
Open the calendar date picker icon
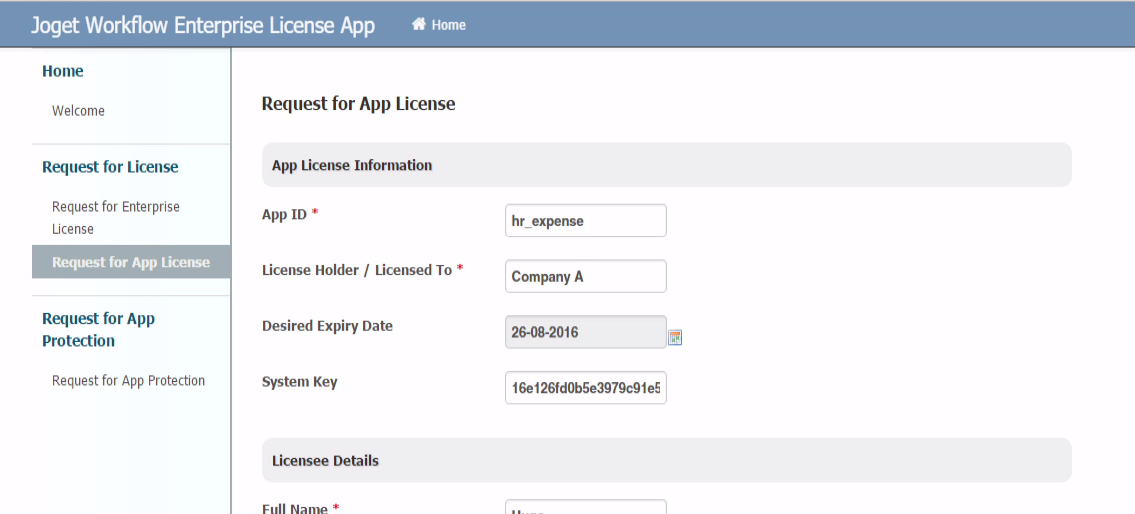click(x=675, y=337)
